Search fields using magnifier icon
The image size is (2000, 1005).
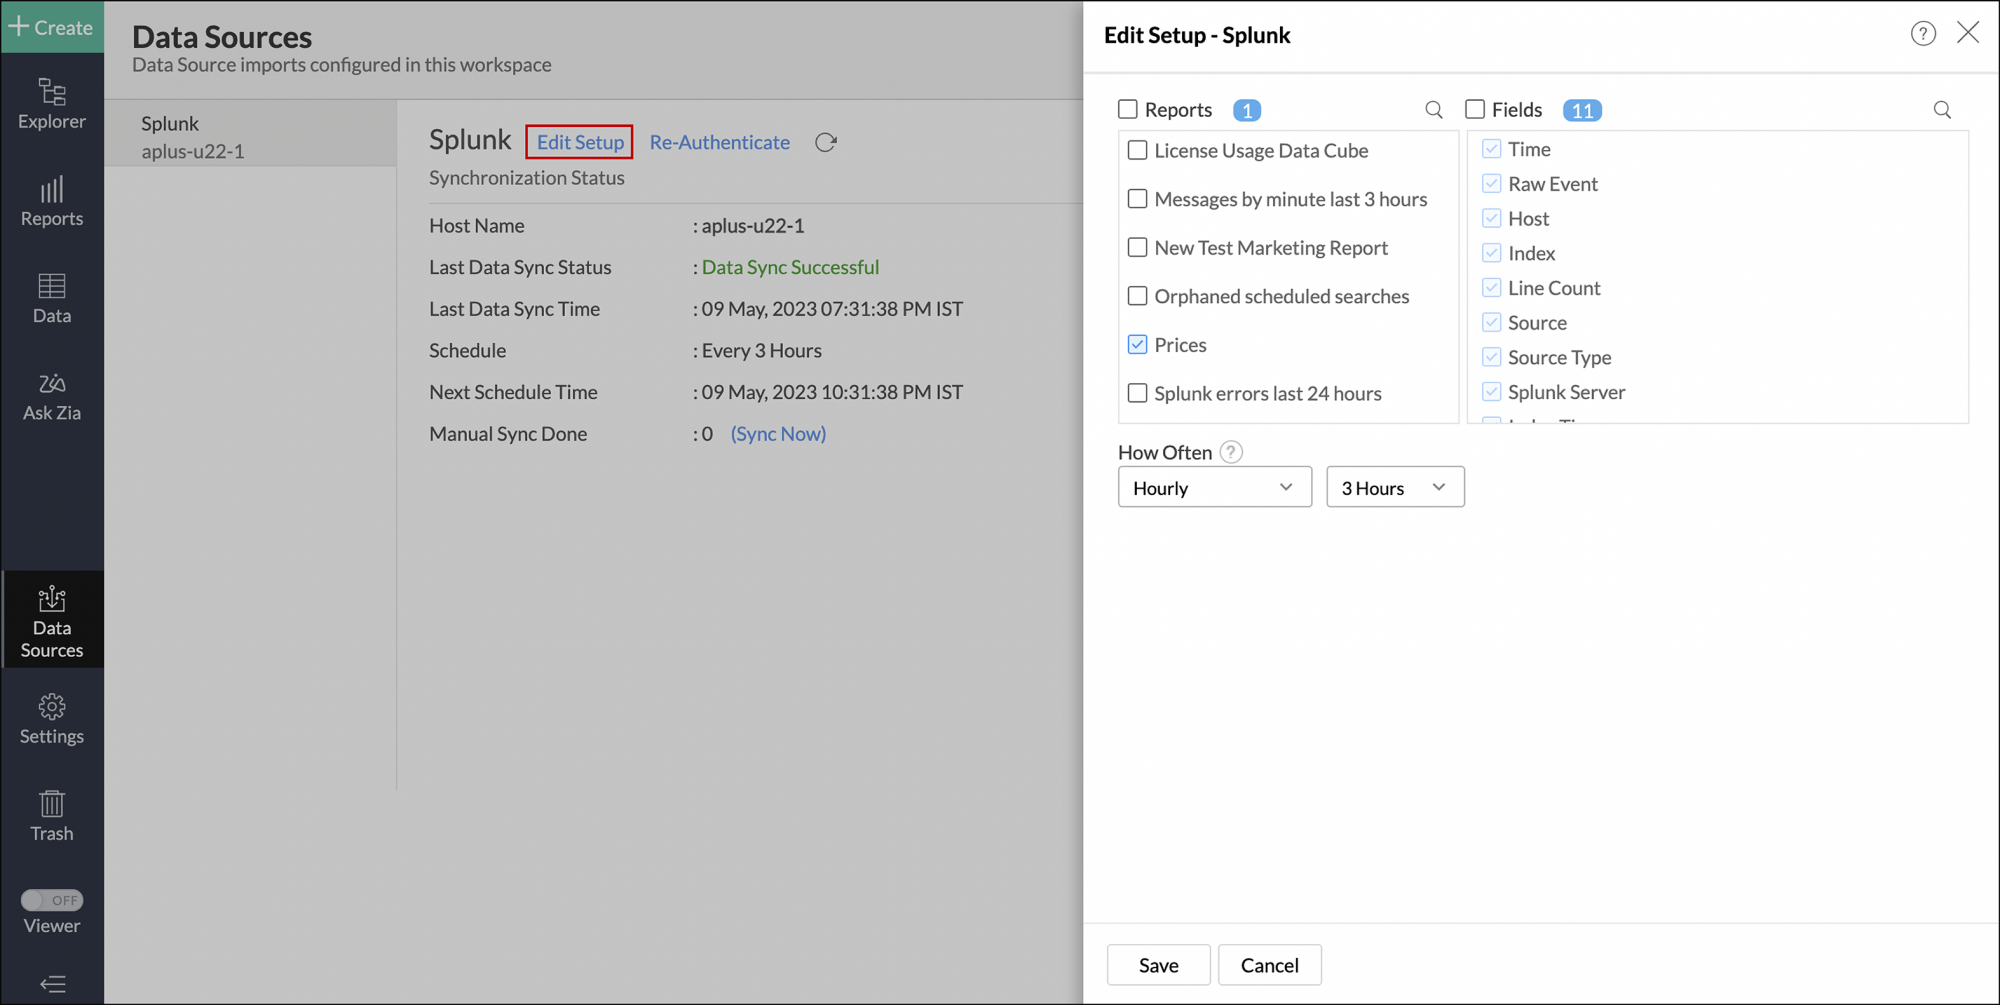(x=1941, y=110)
